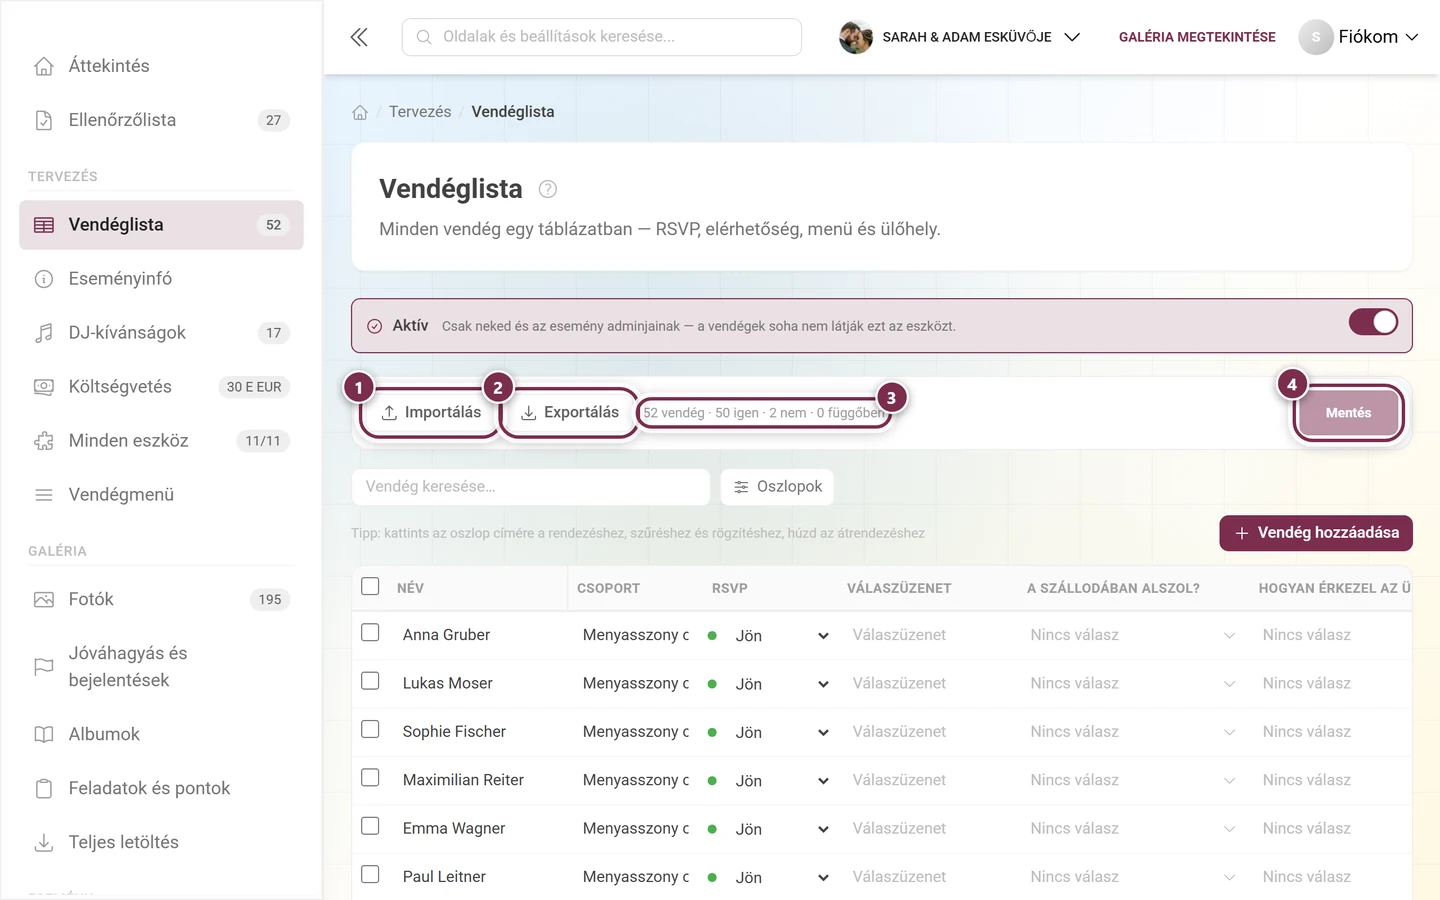Screen dimensions: 1440x900
Task: Select Anna Gruber's row checkbox
Action: tap(370, 633)
